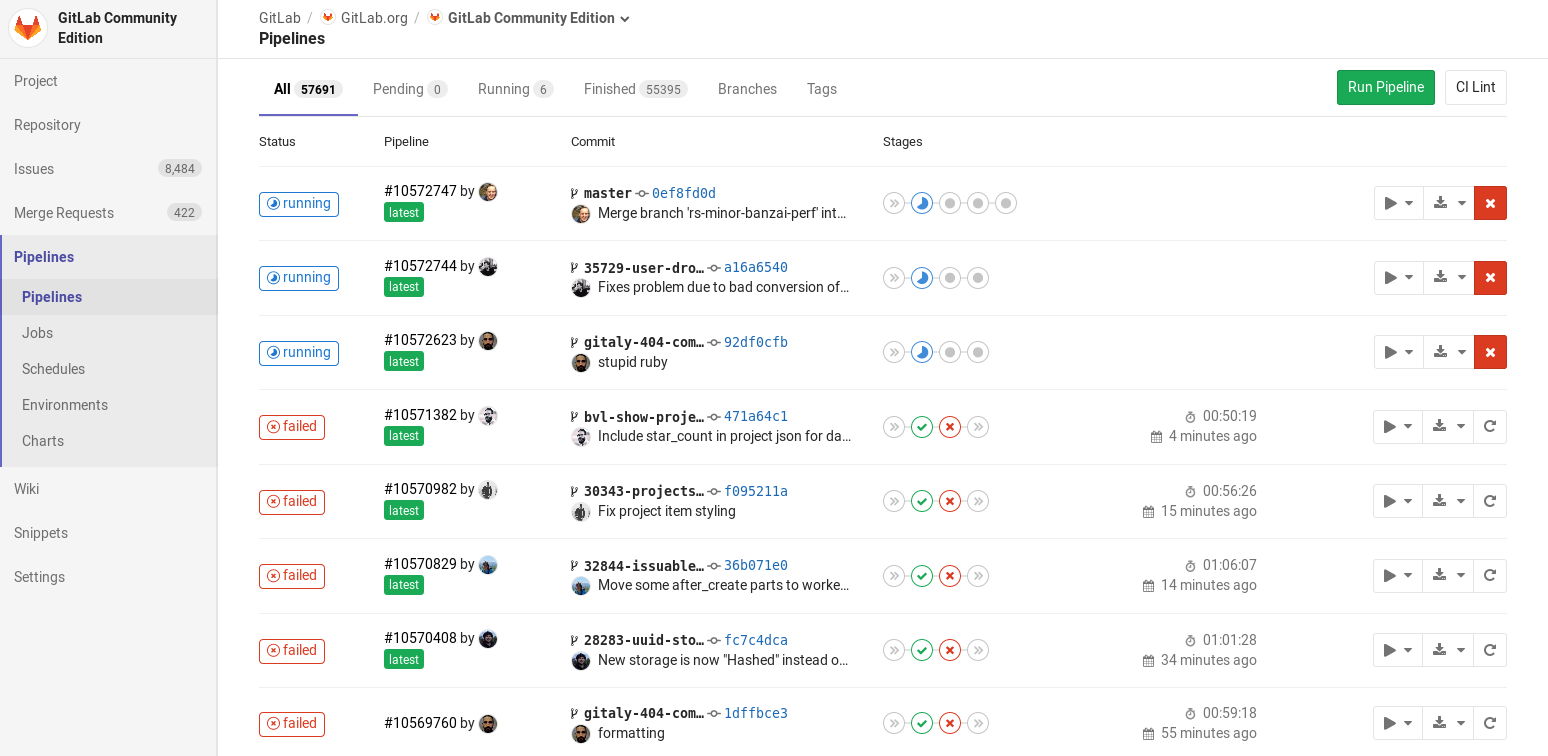Click the Run Pipeline button
This screenshot has width=1548, height=756.
point(1386,87)
